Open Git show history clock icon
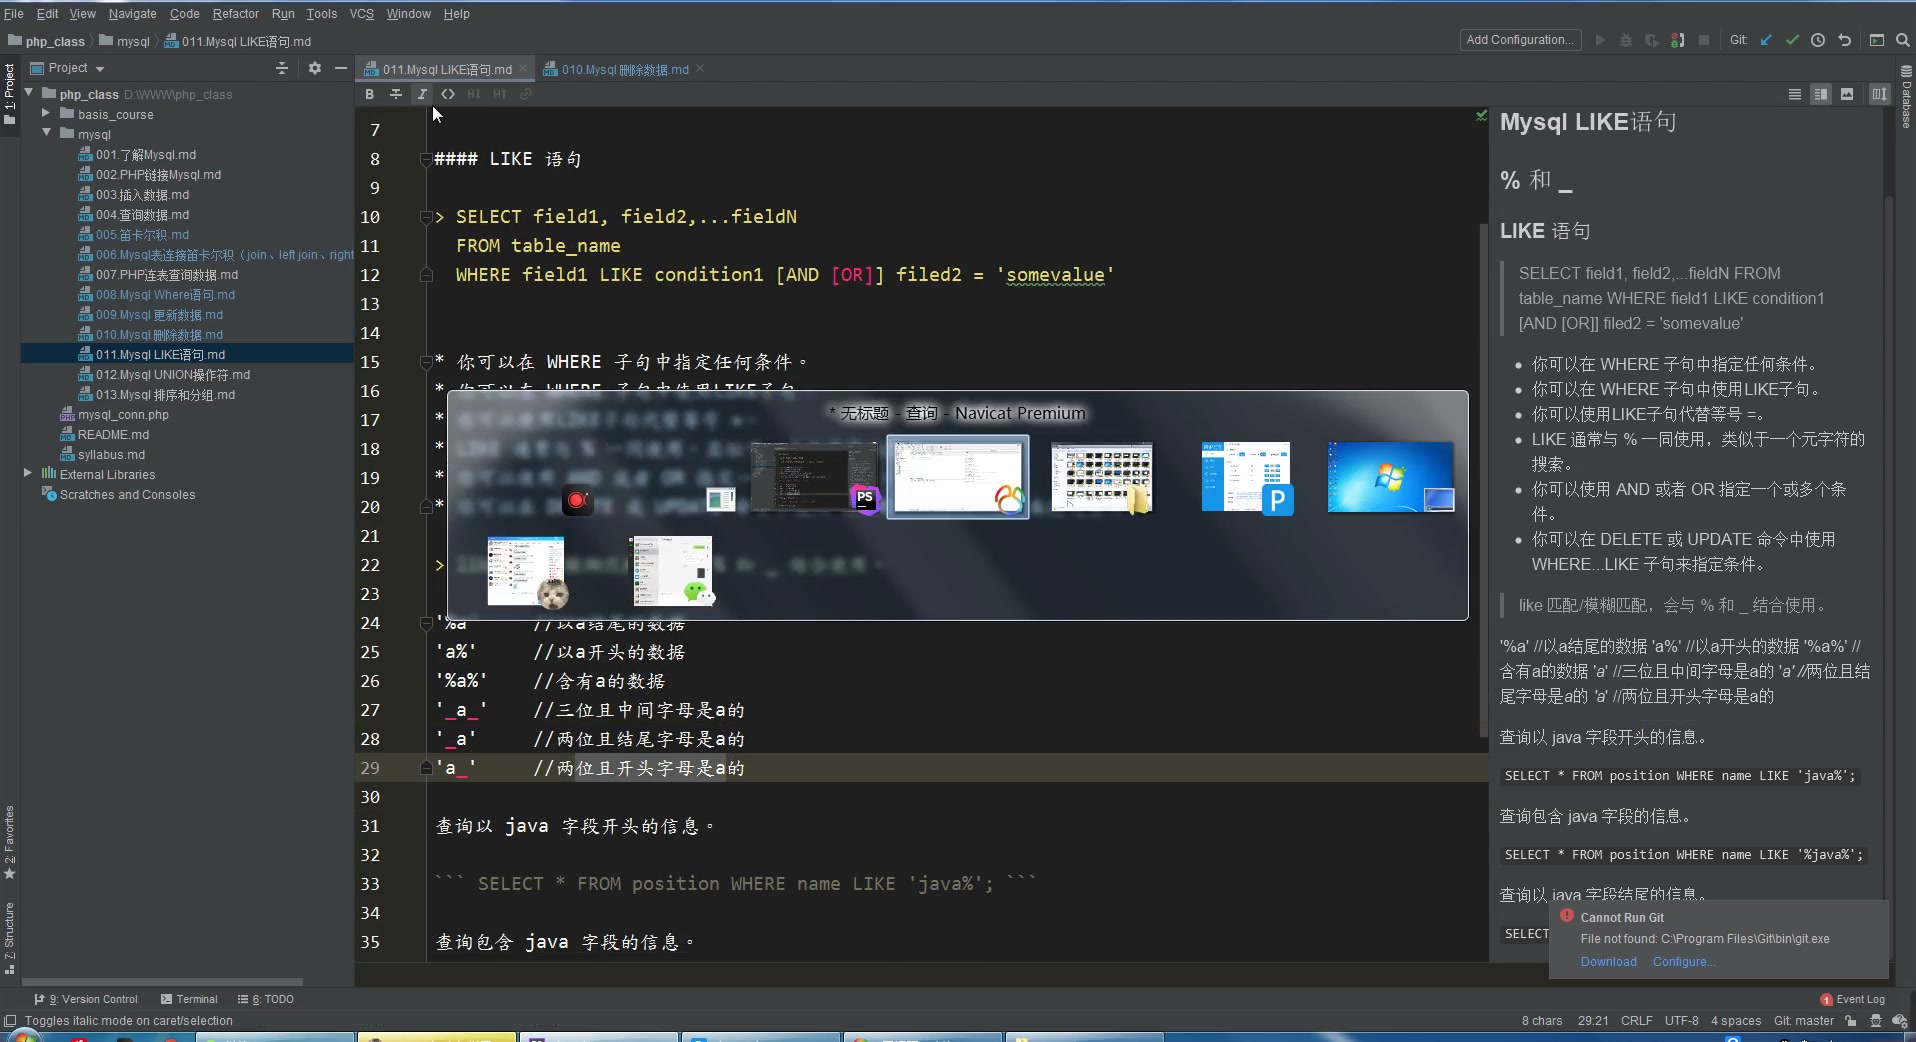The width and height of the screenshot is (1916, 1042). tap(1818, 40)
